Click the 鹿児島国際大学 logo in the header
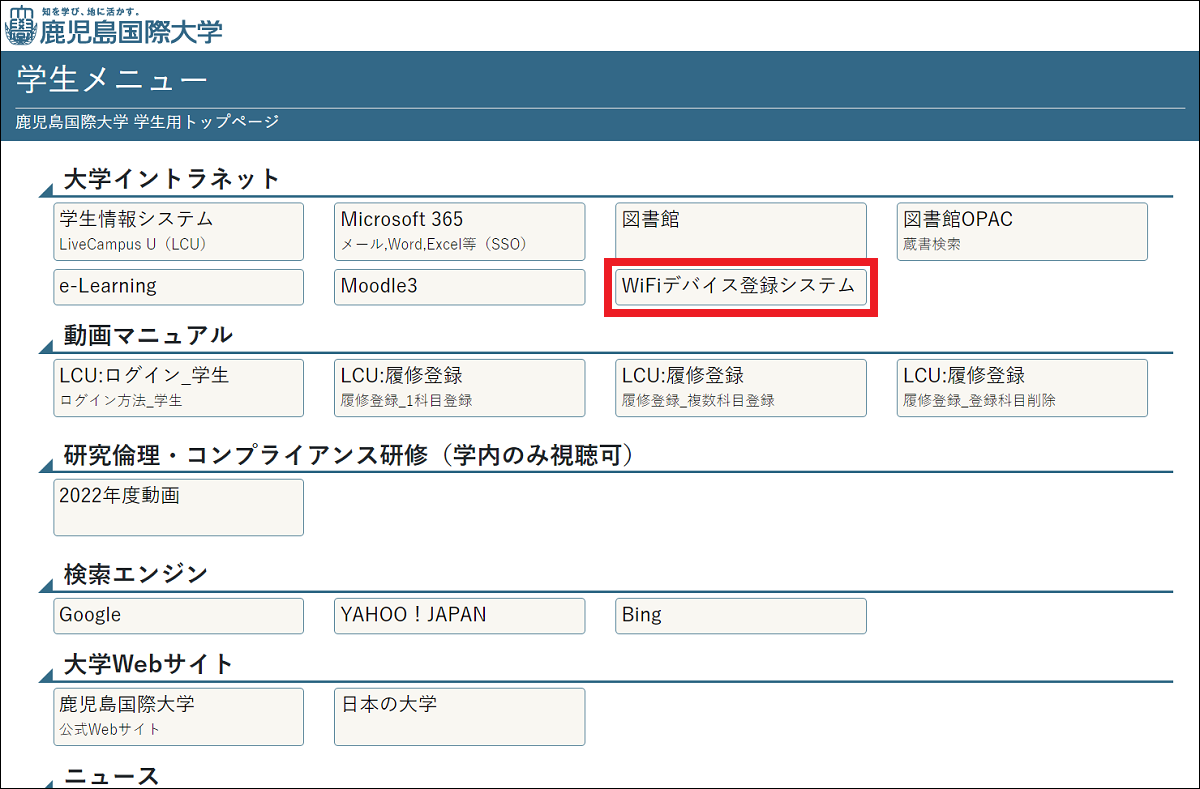Screen dimensions: 1200x789 pos(114,26)
